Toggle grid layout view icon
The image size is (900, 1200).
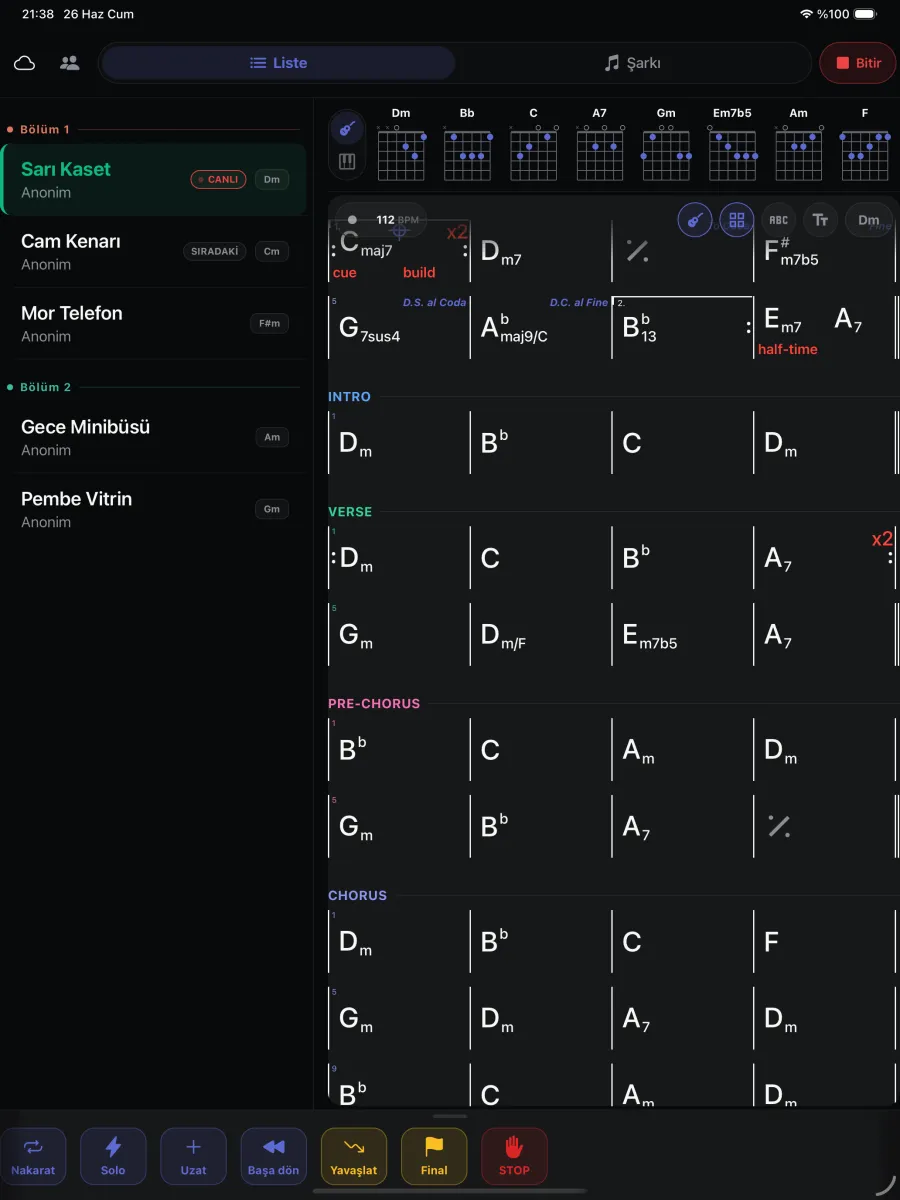tap(737, 220)
